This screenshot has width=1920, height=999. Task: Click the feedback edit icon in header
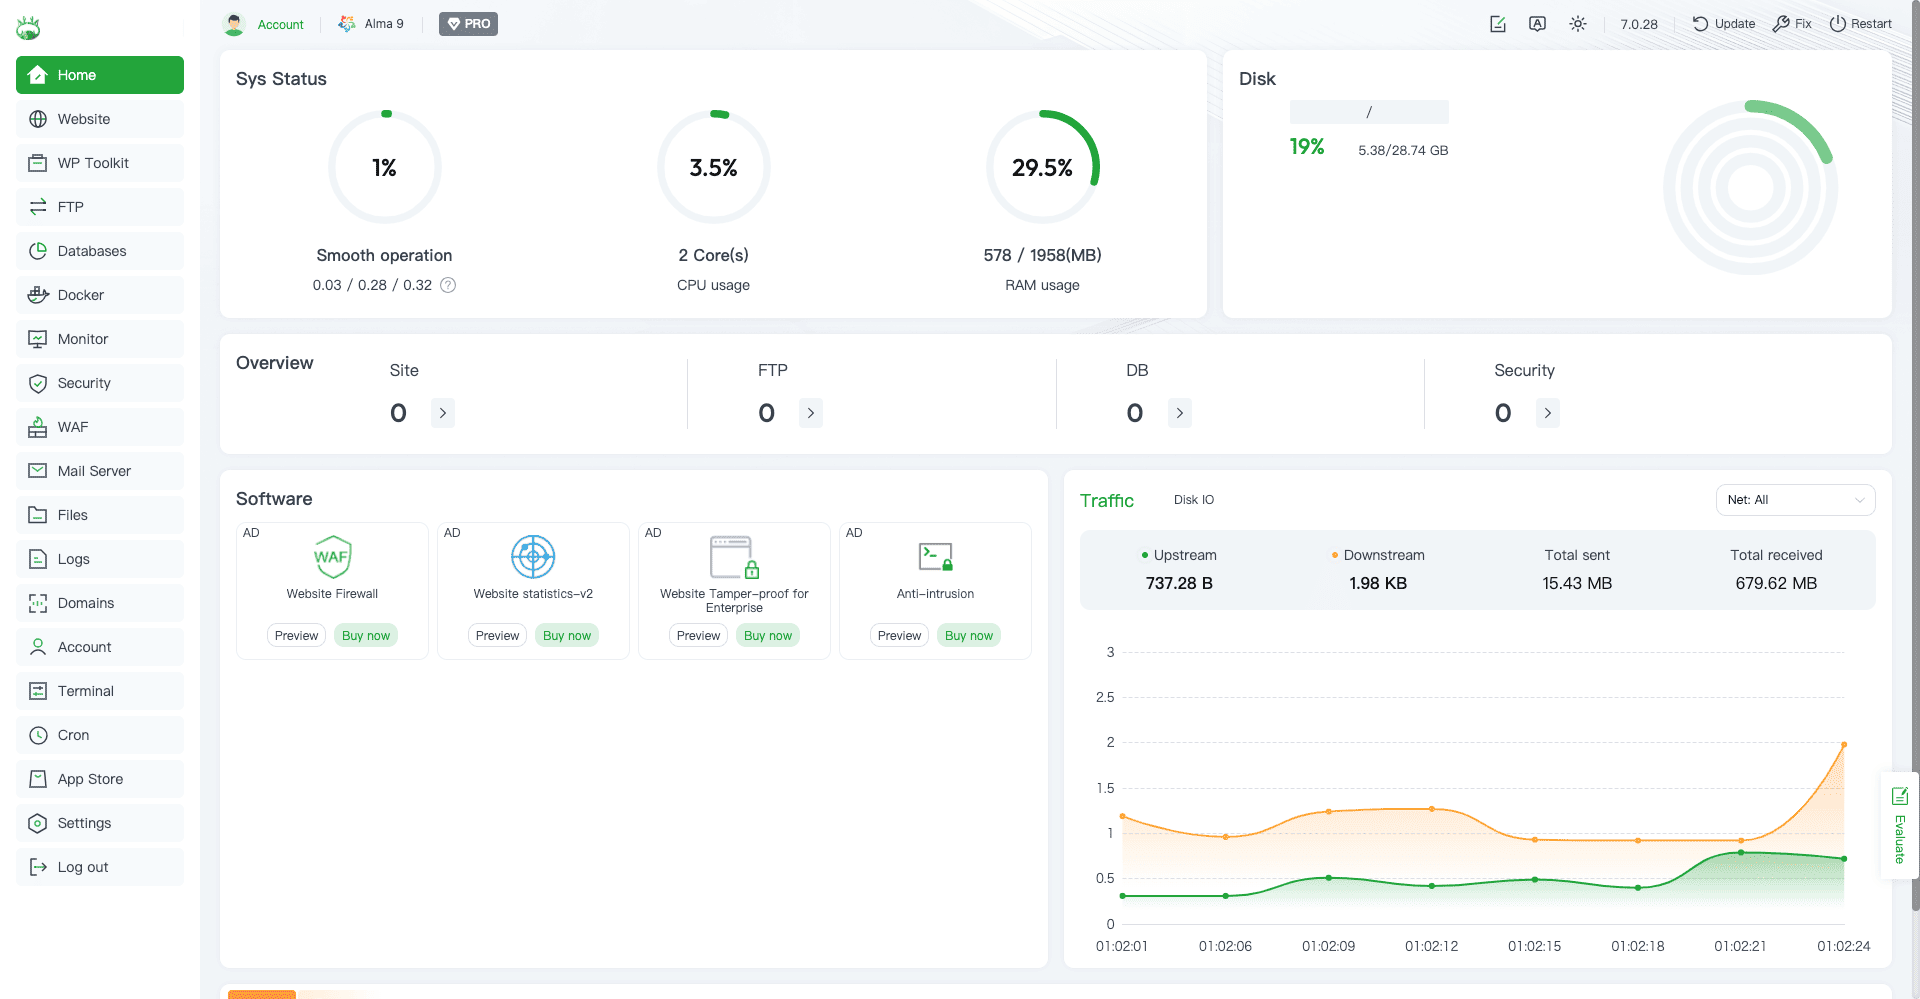pyautogui.click(x=1497, y=24)
